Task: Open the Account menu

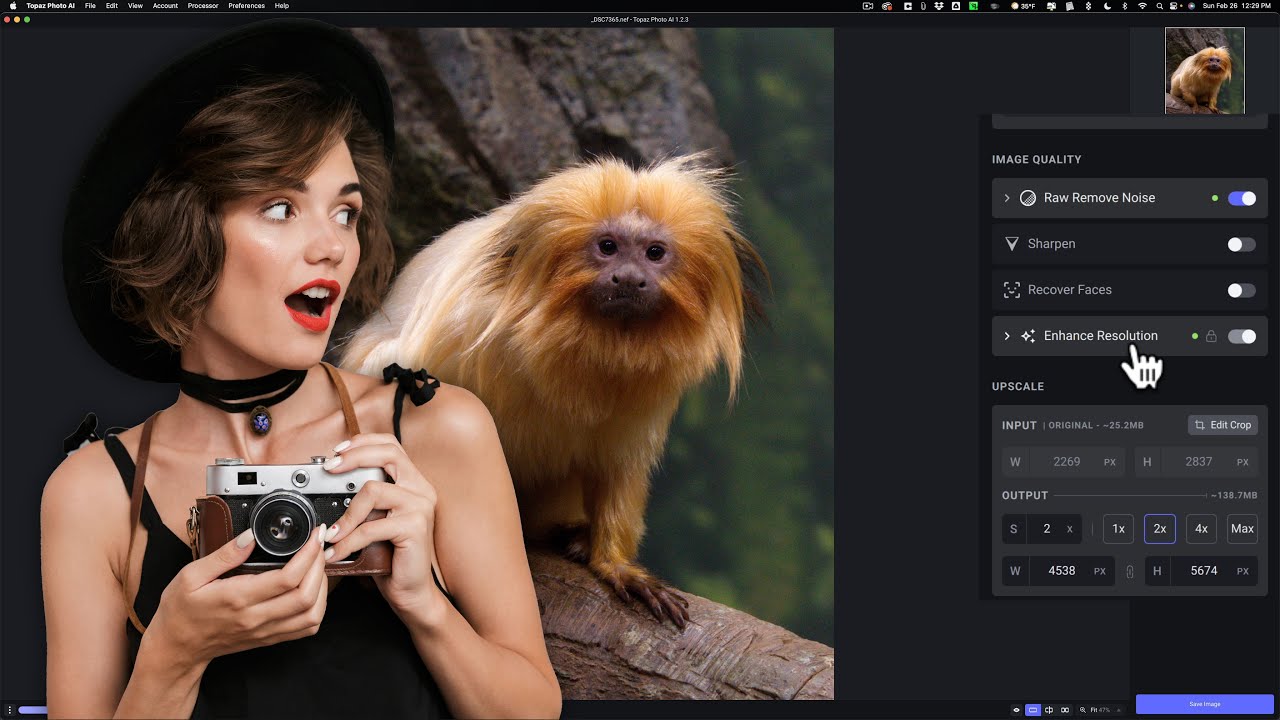Action: click(165, 6)
